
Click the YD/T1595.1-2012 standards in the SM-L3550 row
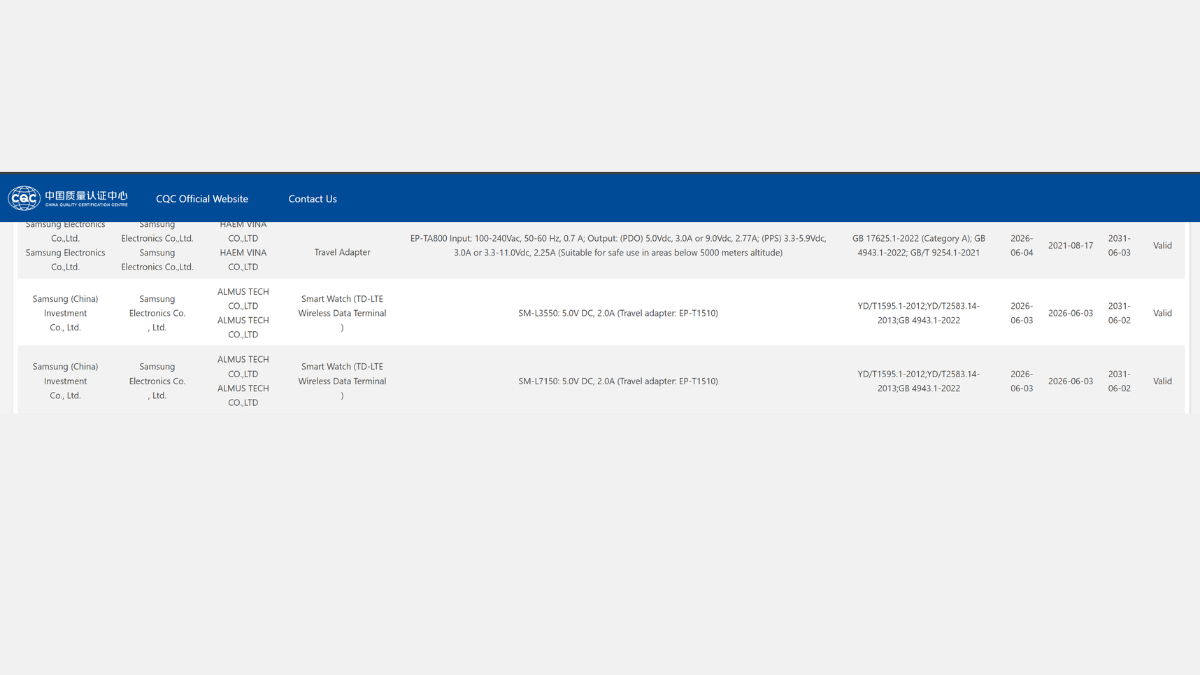(x=919, y=313)
